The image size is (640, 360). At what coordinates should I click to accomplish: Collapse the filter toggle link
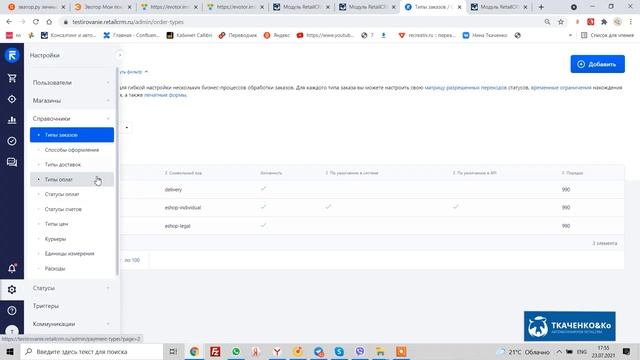[x=134, y=72]
